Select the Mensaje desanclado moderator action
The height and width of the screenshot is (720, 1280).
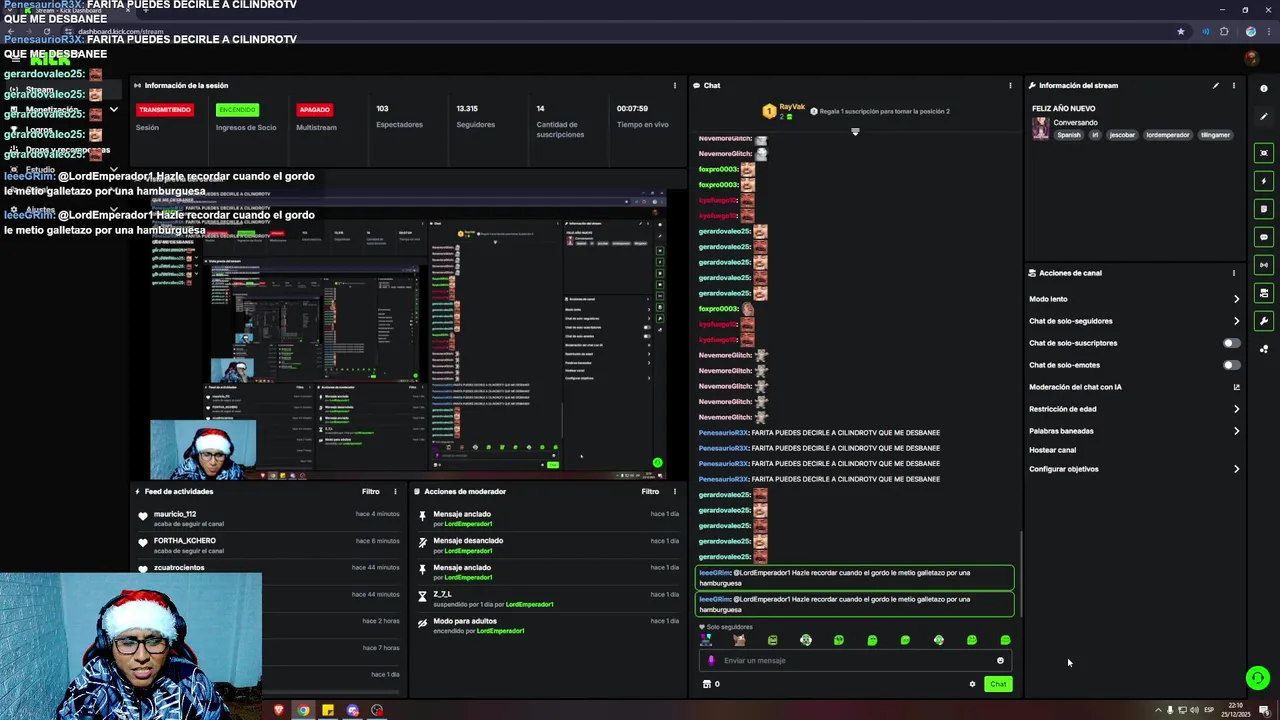click(548, 545)
